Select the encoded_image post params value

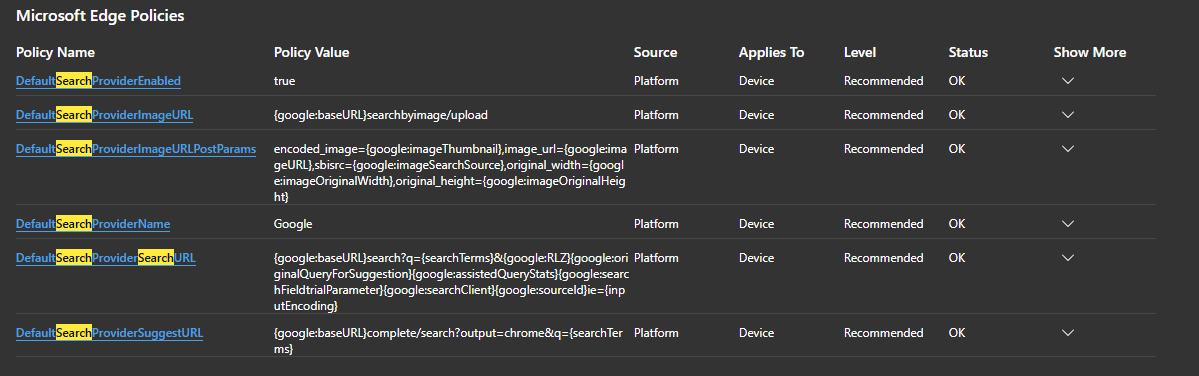point(450,173)
